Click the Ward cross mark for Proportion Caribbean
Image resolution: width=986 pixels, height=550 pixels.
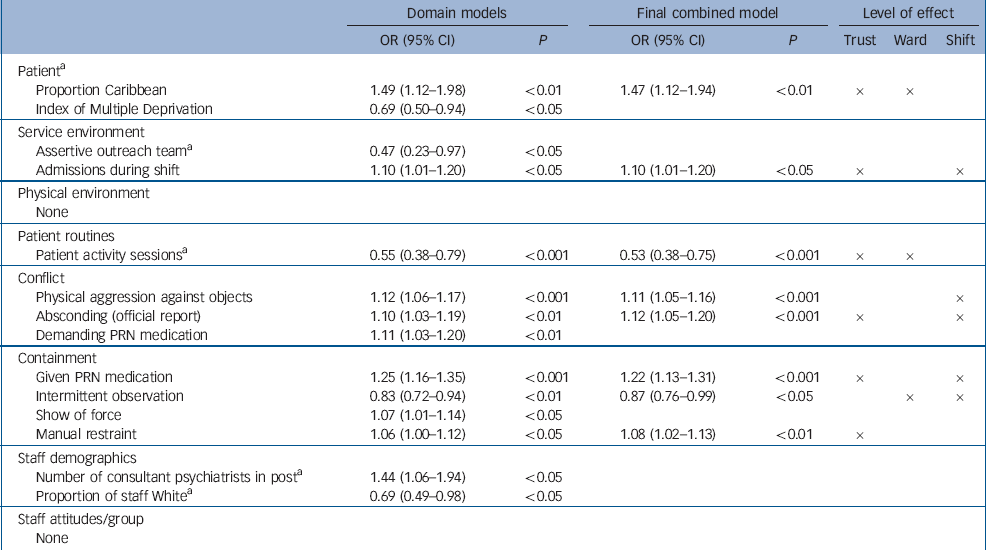(x=909, y=91)
